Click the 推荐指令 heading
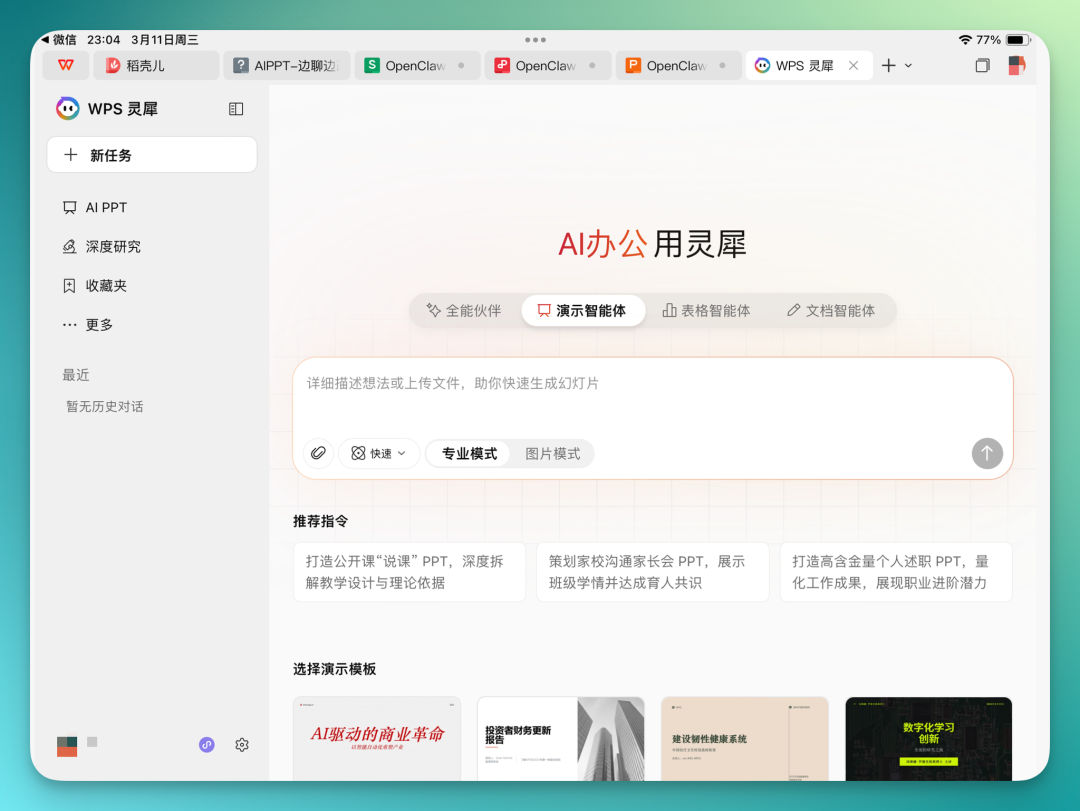Image resolution: width=1080 pixels, height=811 pixels. [x=320, y=521]
